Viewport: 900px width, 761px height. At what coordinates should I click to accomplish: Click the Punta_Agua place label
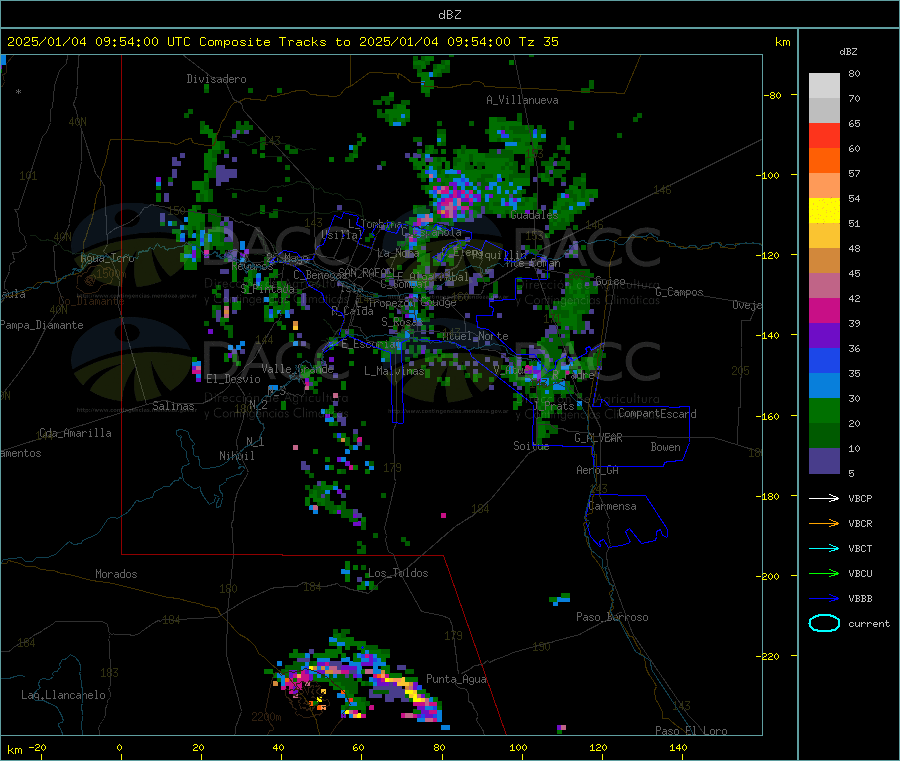point(456,680)
